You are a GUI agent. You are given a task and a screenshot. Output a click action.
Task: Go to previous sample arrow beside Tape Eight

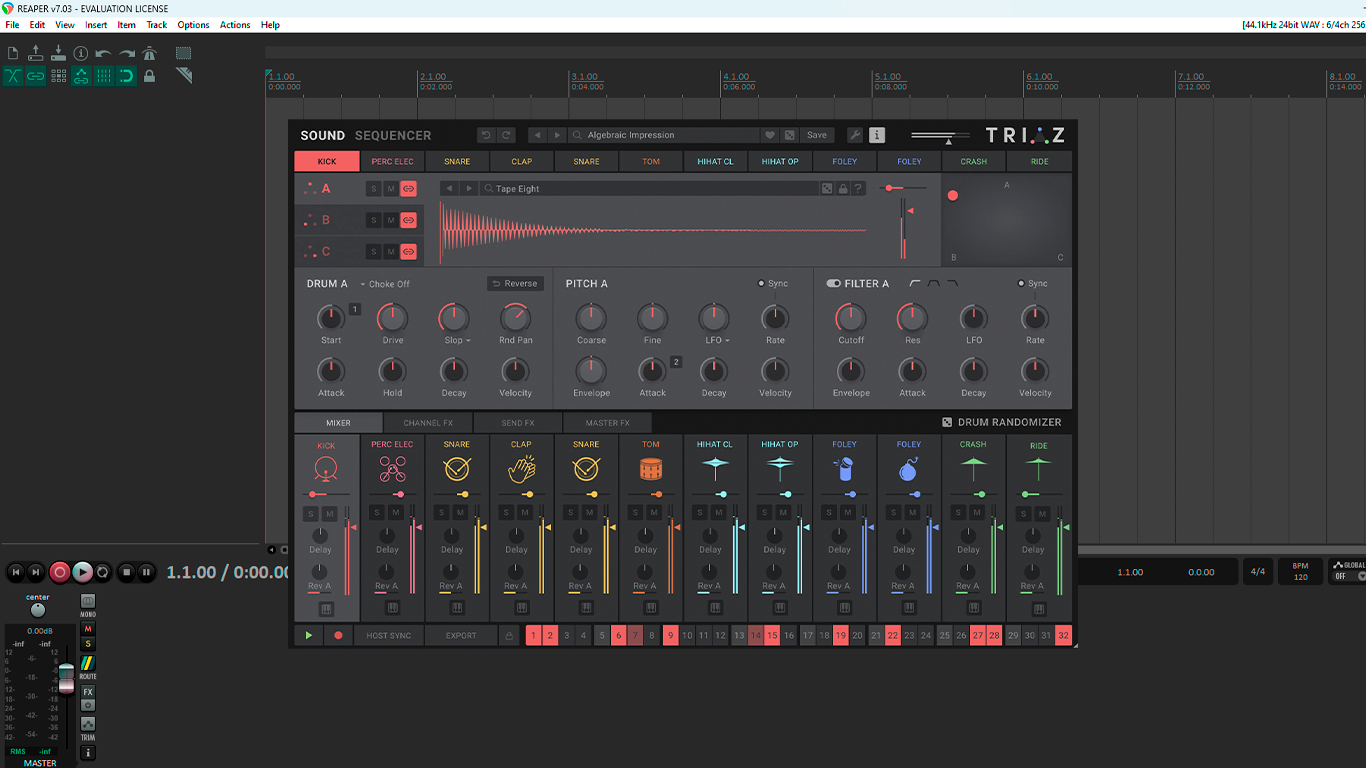pyautogui.click(x=449, y=189)
